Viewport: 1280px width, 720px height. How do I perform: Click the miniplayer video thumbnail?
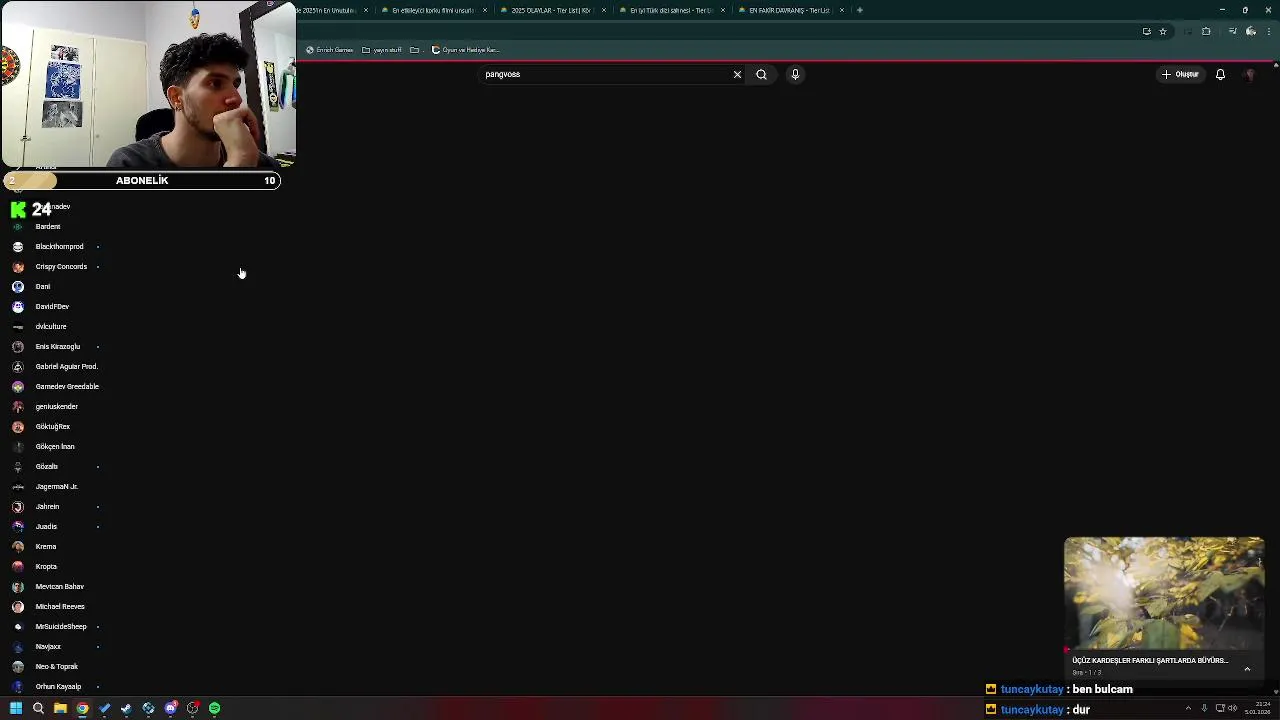pos(1164,593)
